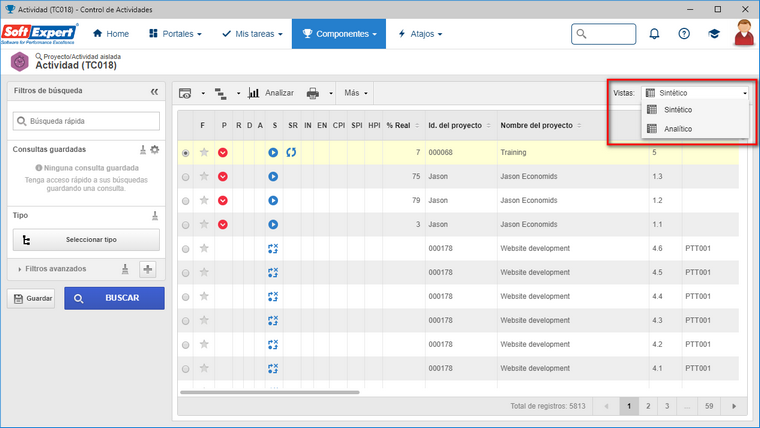Click the favorite star in the Training row

click(204, 152)
